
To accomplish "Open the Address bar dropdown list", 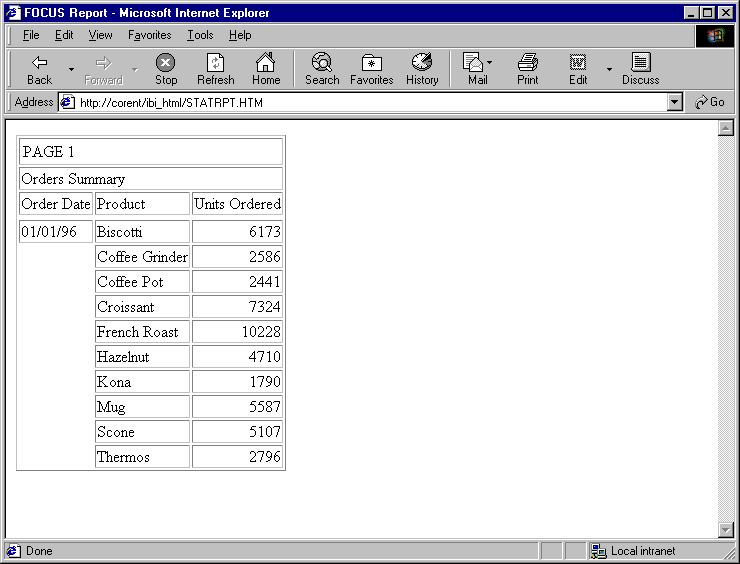I will click(x=675, y=102).
